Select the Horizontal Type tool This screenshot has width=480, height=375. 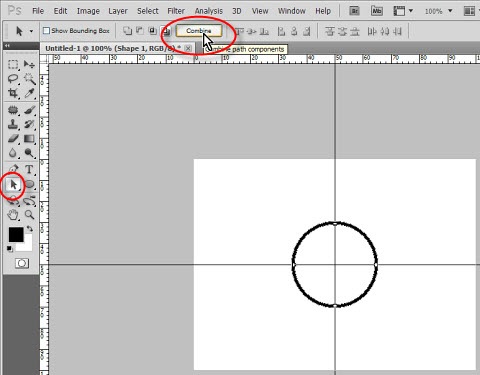coord(29,169)
